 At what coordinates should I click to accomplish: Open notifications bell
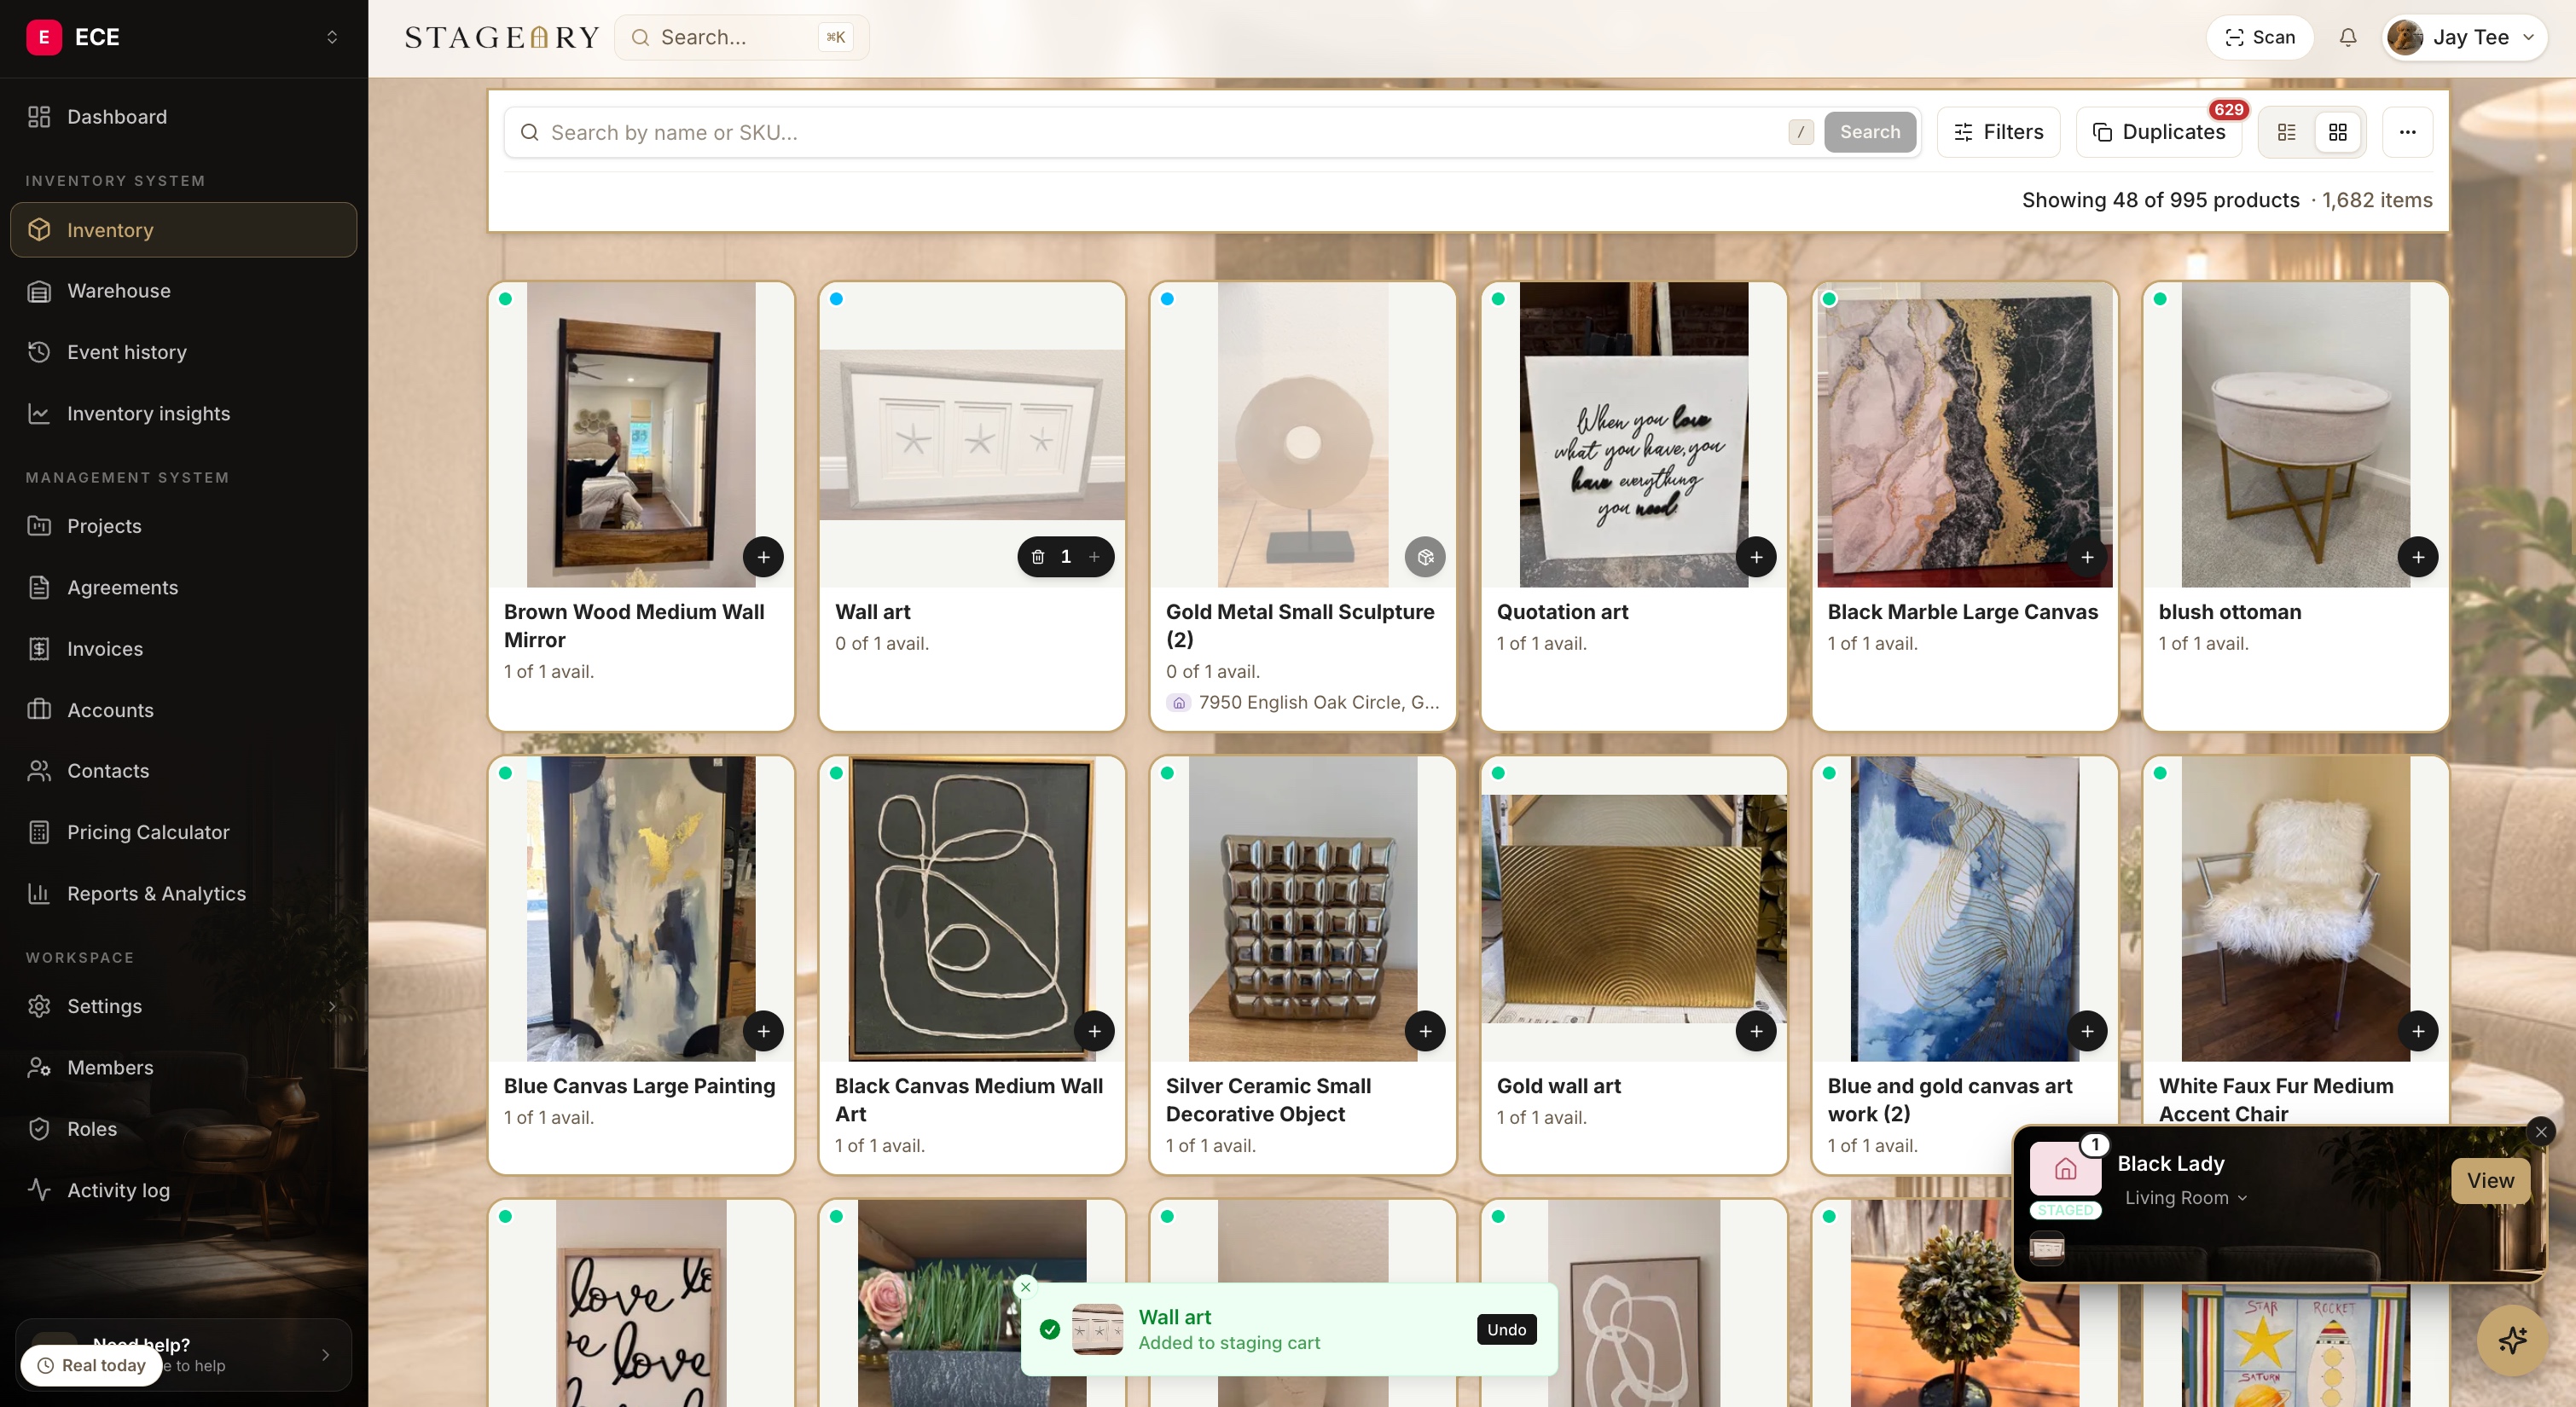[2347, 37]
